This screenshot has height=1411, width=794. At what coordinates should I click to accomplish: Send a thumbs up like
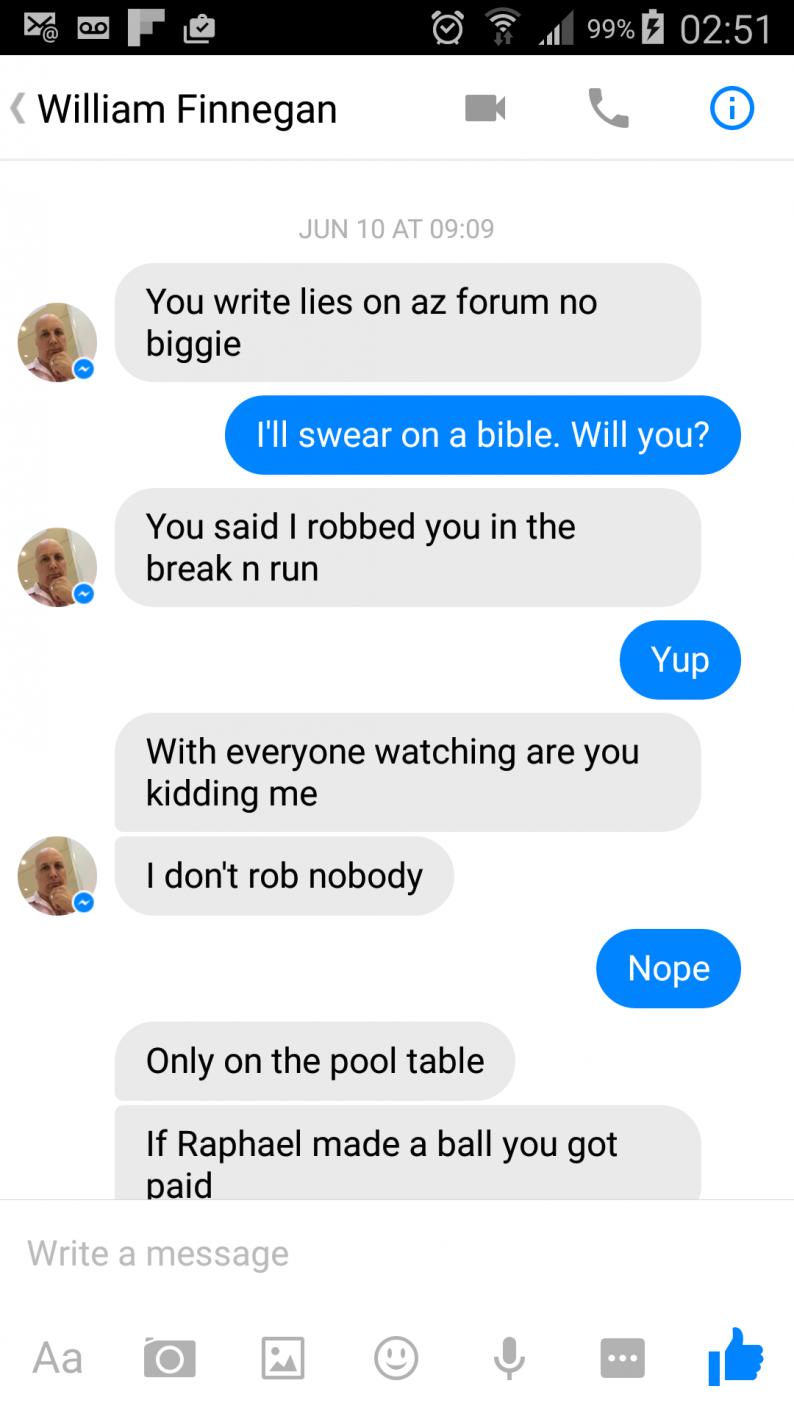(x=735, y=1356)
